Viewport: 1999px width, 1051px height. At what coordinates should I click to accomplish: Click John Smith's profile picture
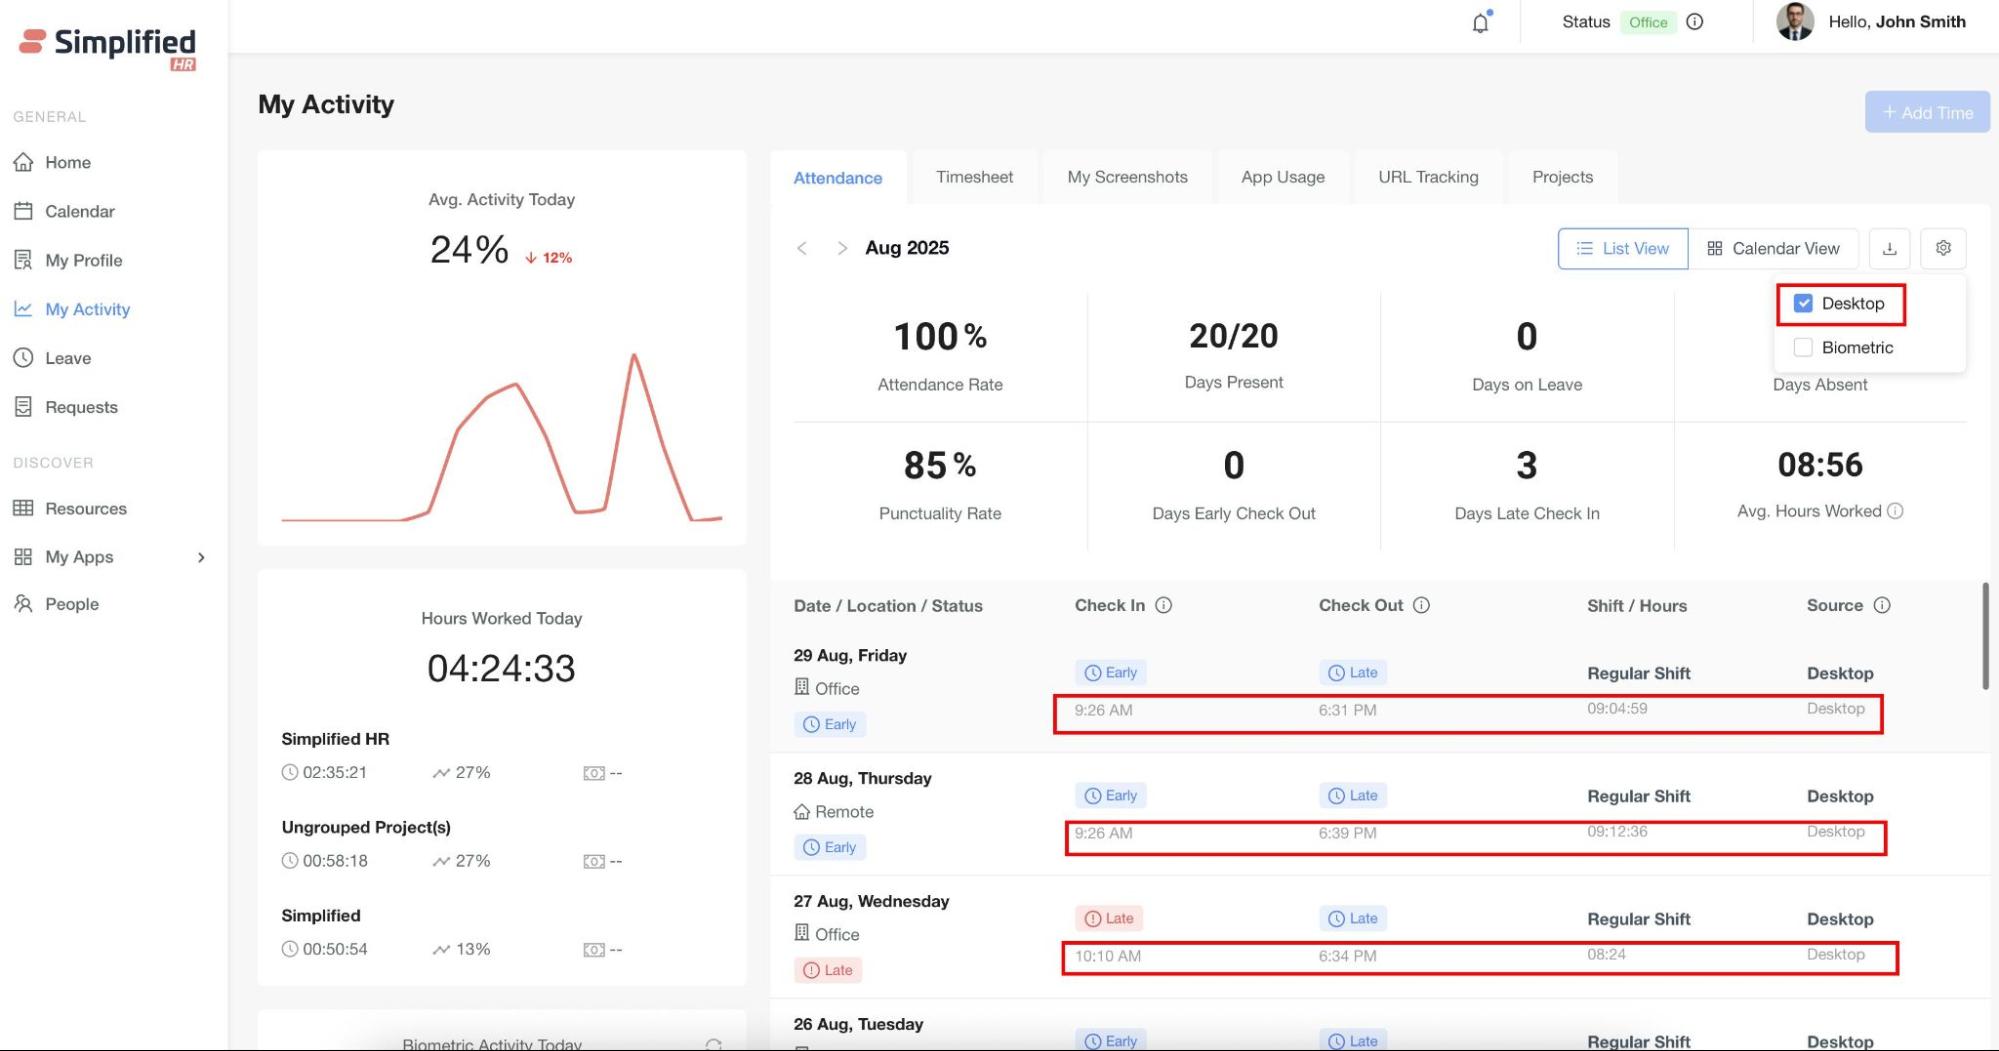click(x=1794, y=22)
